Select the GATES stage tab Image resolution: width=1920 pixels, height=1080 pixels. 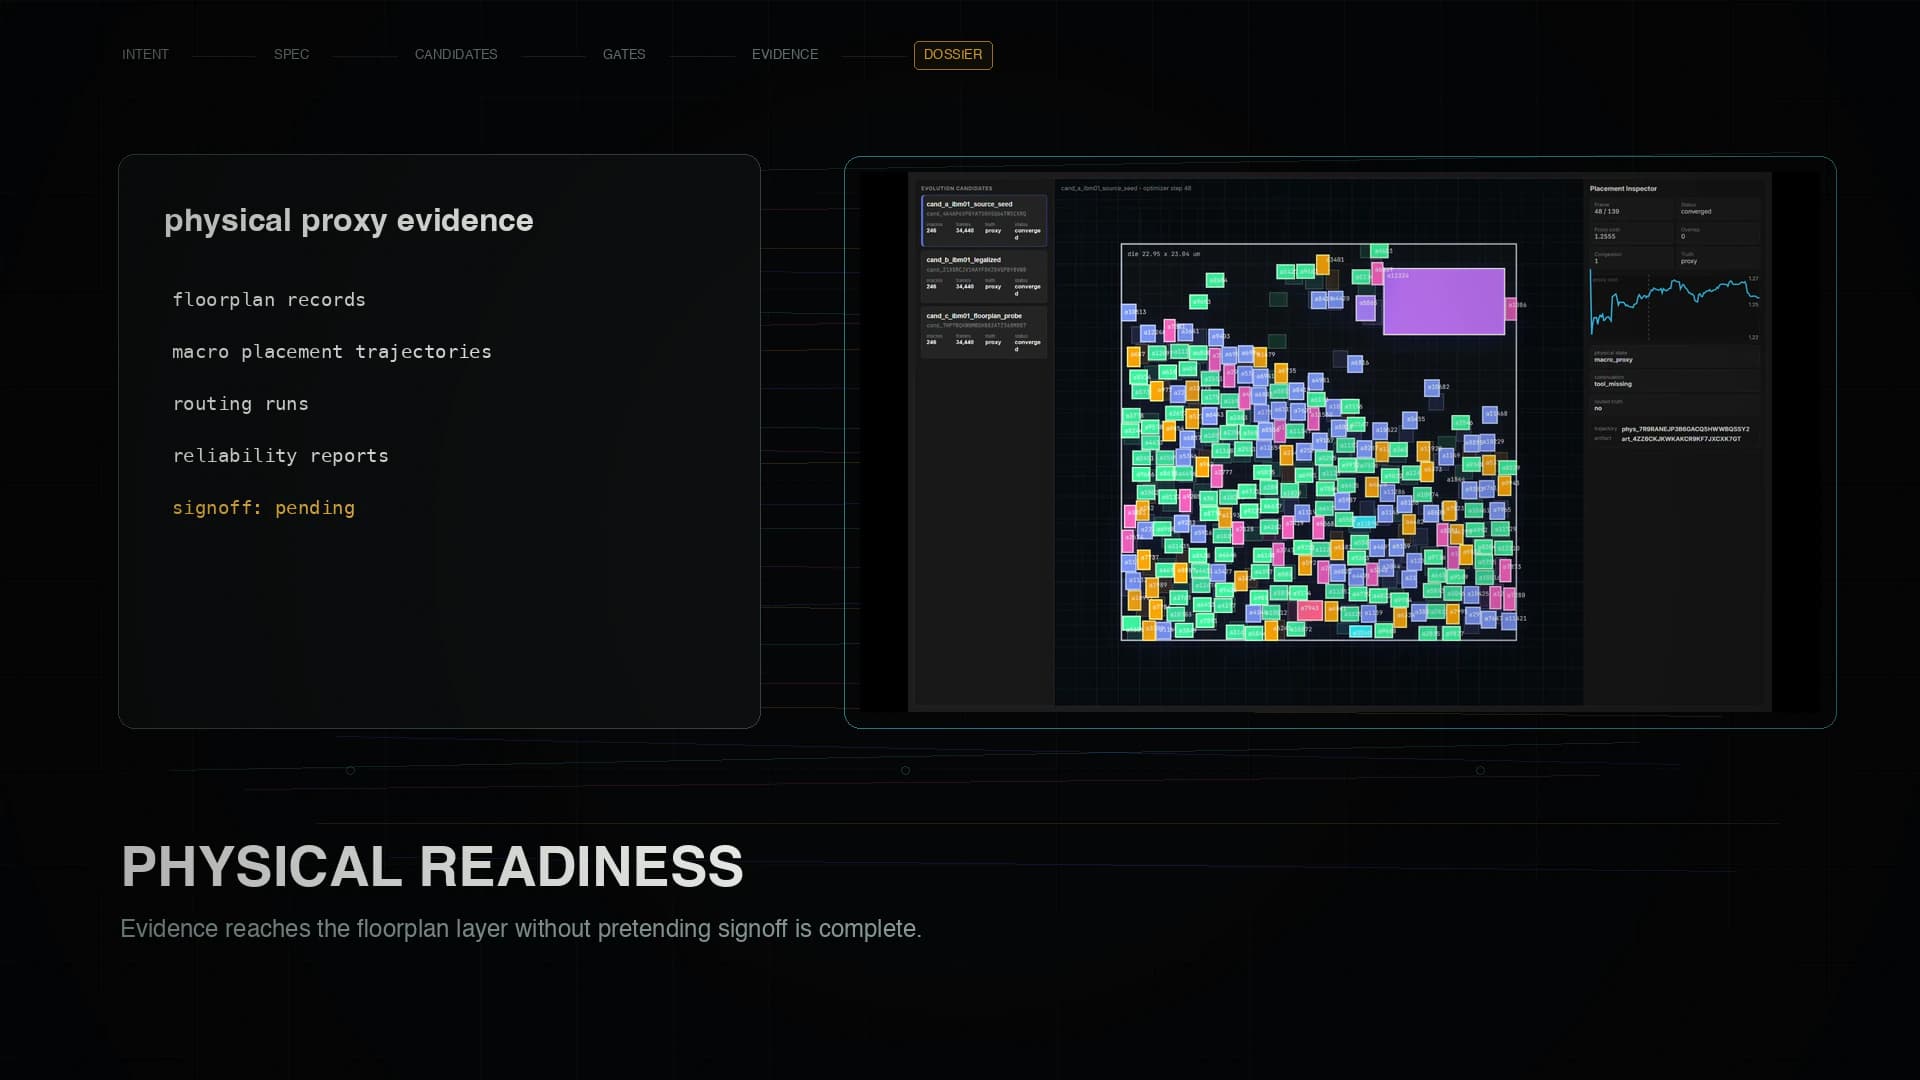(x=624, y=55)
